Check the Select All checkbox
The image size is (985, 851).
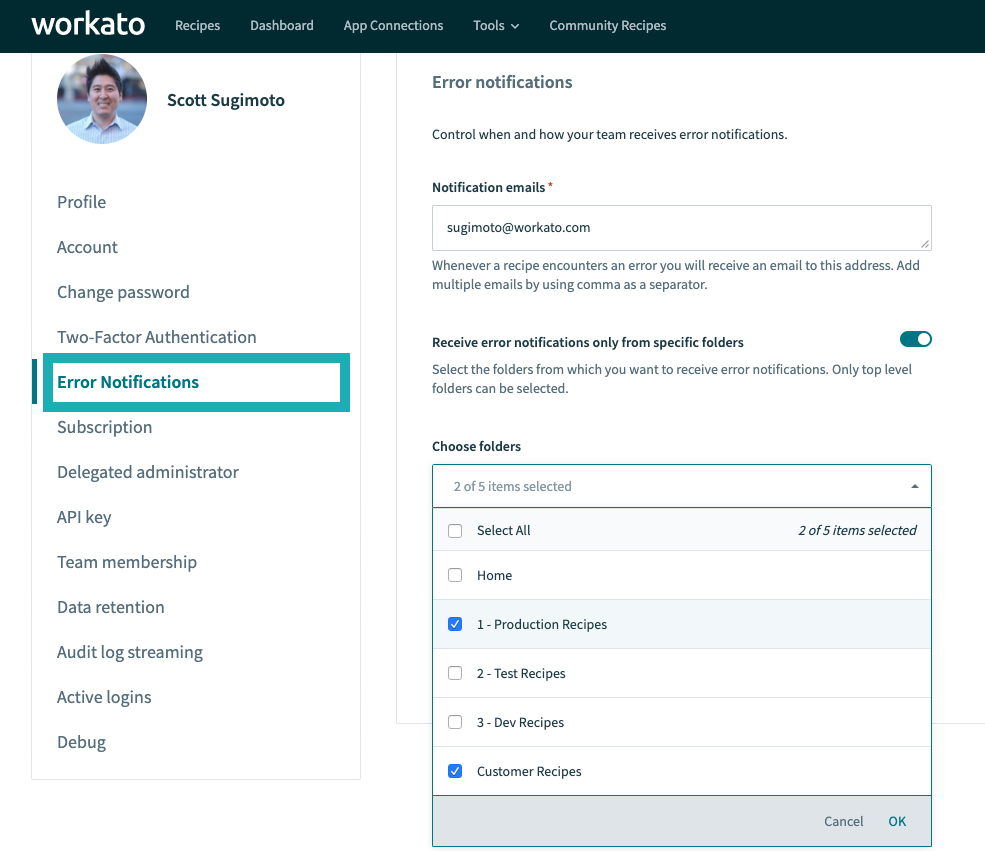tap(455, 531)
